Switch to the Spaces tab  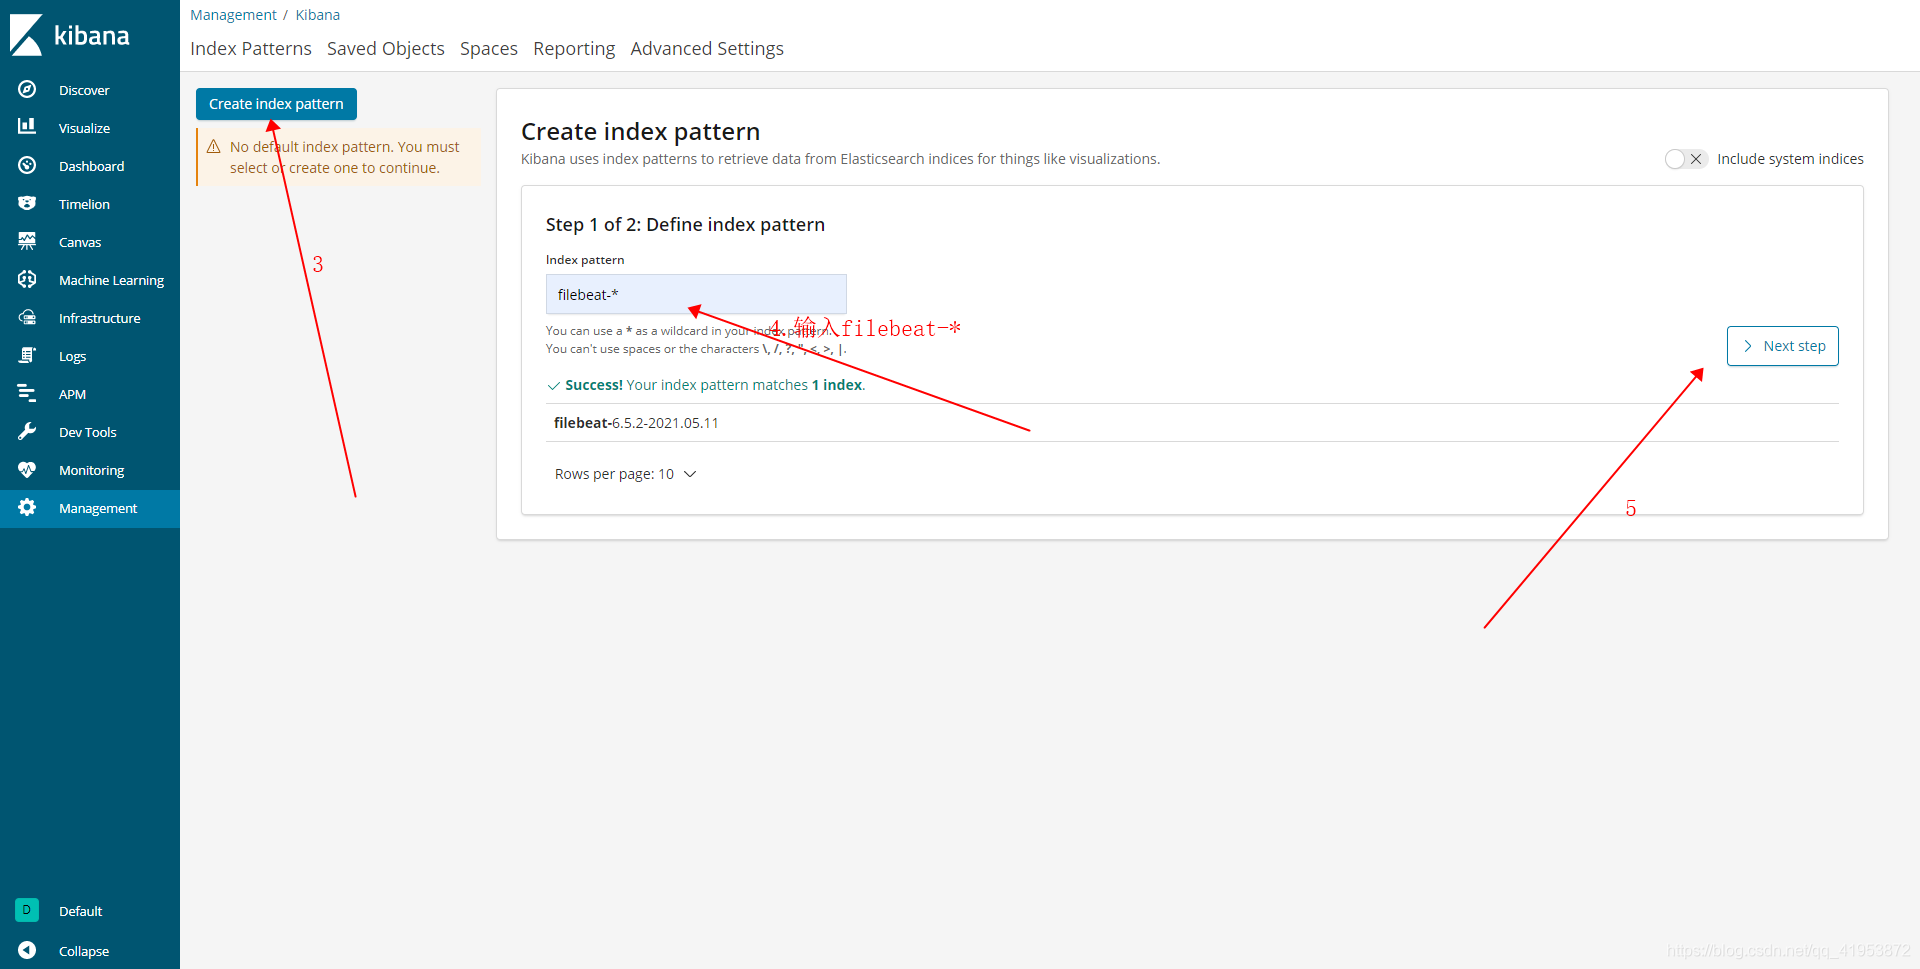[x=489, y=49]
